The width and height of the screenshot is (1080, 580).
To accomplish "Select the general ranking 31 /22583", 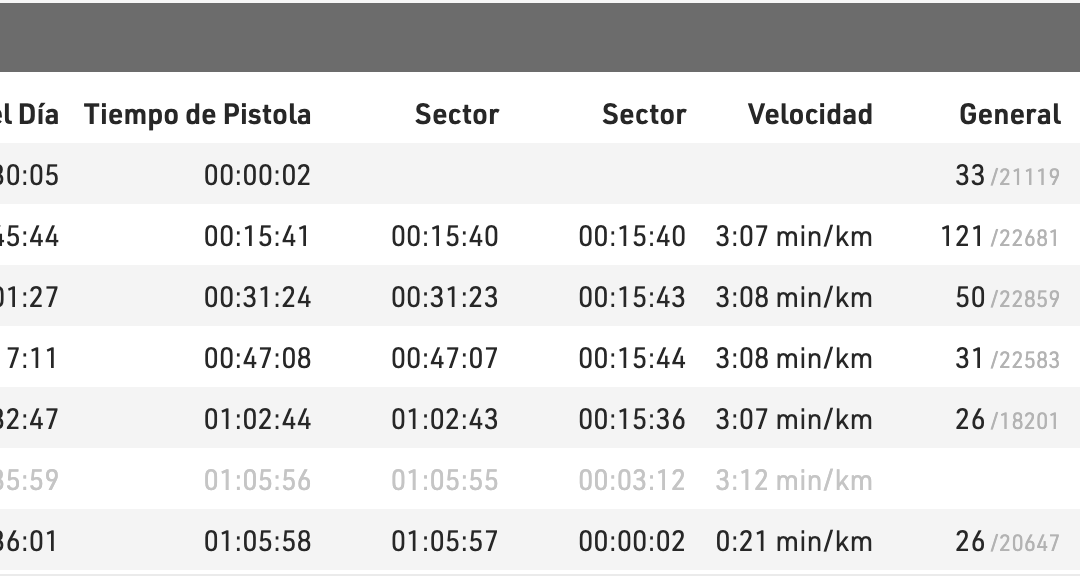I will point(1006,359).
